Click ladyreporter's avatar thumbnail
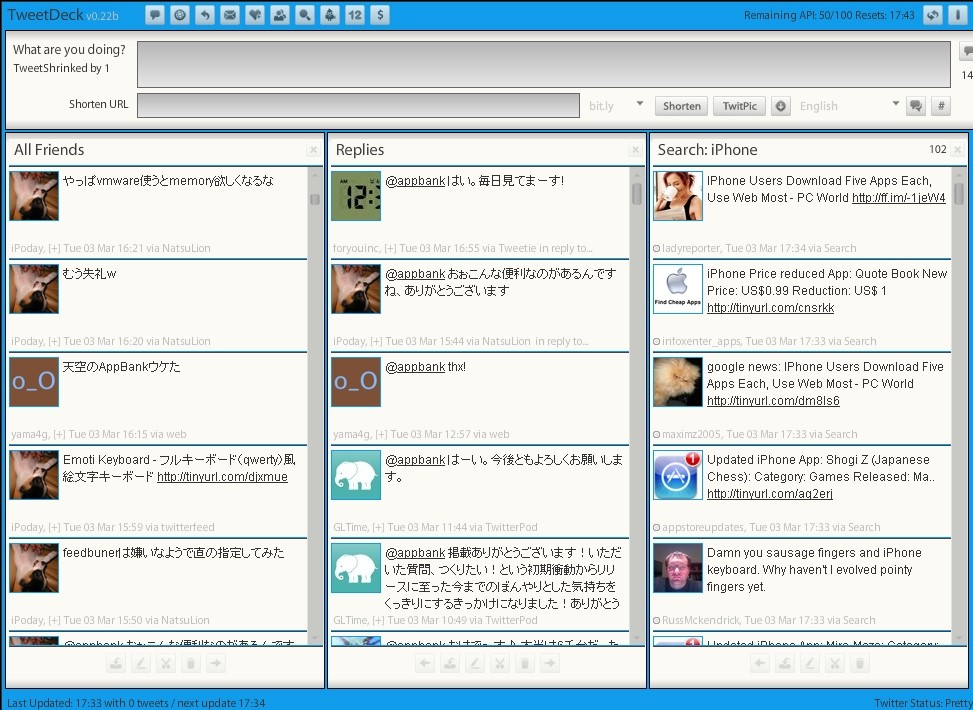This screenshot has height=710, width=973. [678, 196]
